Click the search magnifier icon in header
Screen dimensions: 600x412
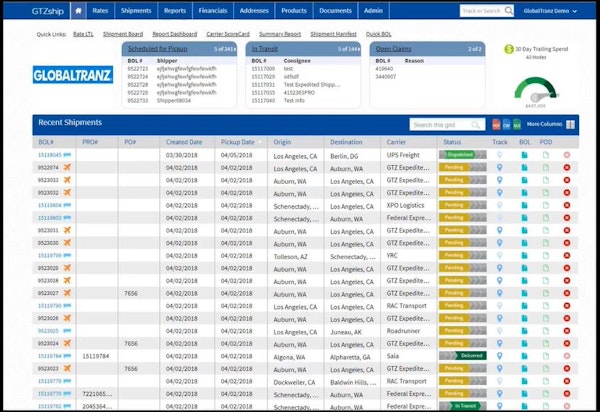(509, 11)
